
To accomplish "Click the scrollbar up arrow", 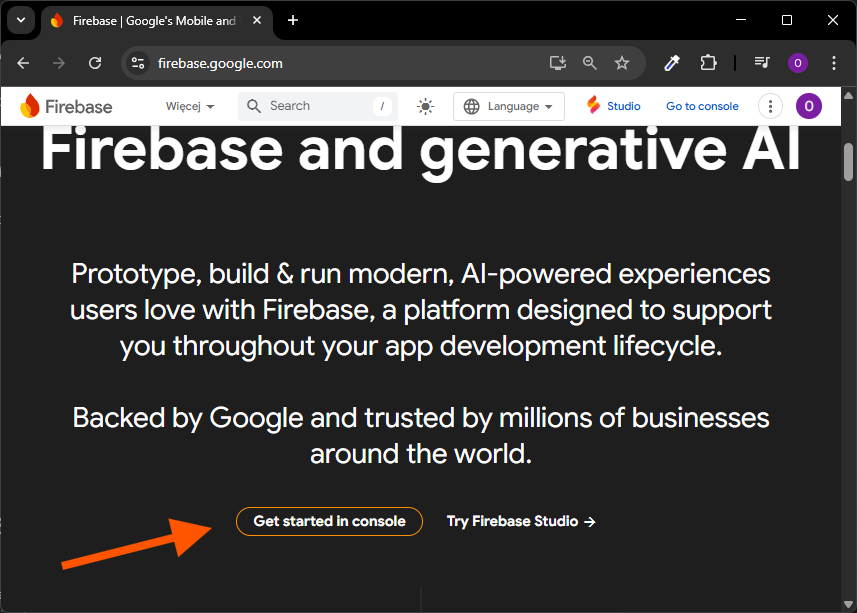I will coord(848,96).
